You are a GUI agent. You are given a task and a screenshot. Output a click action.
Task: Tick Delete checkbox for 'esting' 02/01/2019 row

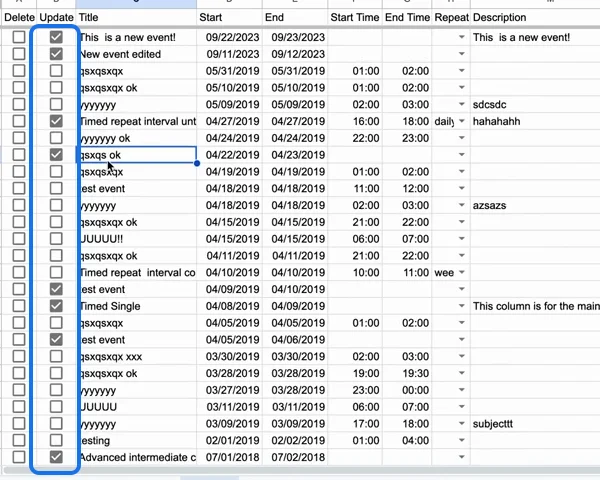pyautogui.click(x=19, y=440)
